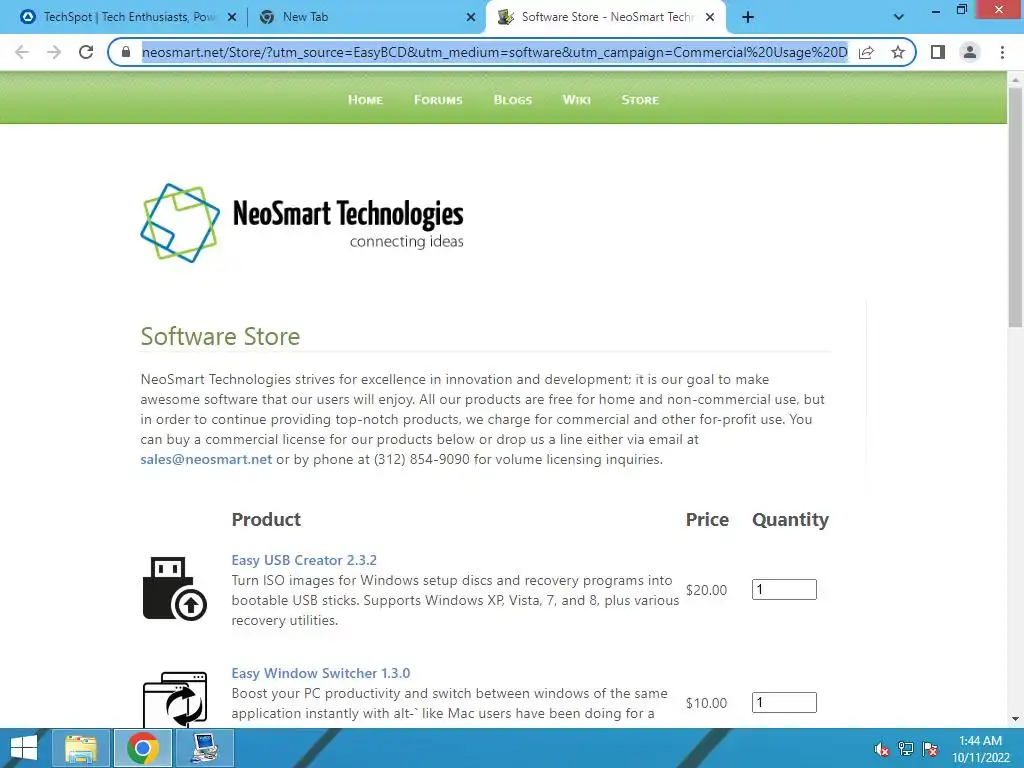Select the Software Store tab
Image resolution: width=1024 pixels, height=768 pixels.
point(606,18)
